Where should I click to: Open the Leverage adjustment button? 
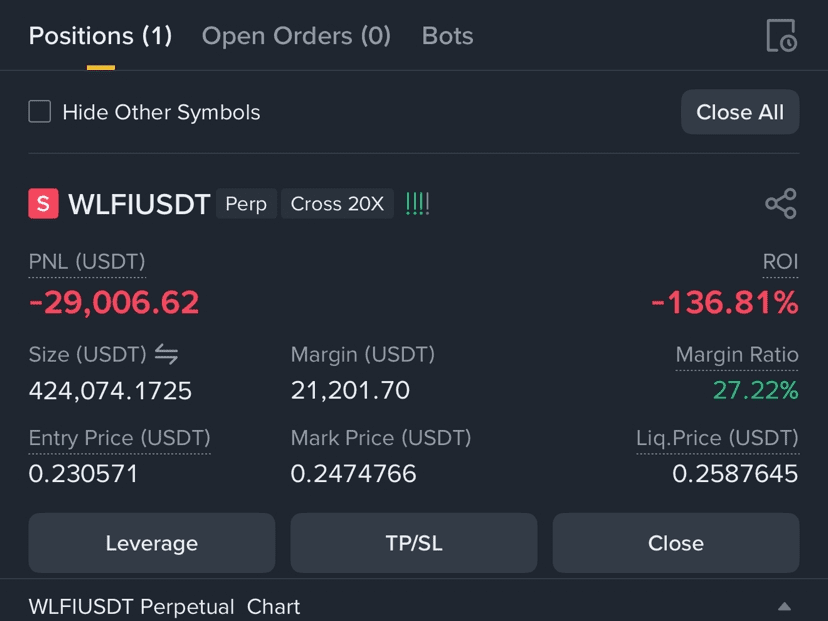[x=152, y=543]
